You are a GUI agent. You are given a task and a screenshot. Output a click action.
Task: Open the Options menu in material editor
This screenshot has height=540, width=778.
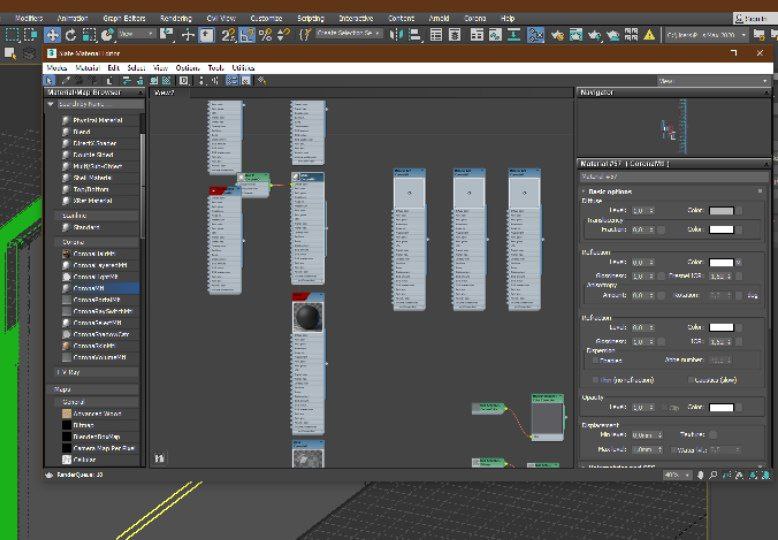tap(188, 68)
